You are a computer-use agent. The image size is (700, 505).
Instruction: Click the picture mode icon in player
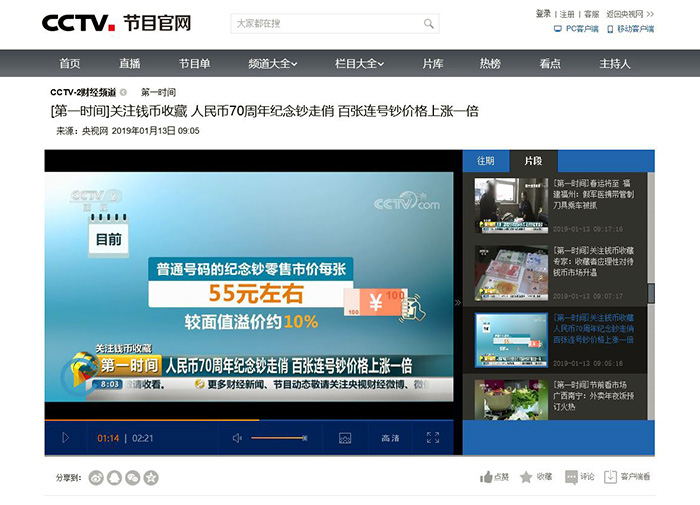345,438
